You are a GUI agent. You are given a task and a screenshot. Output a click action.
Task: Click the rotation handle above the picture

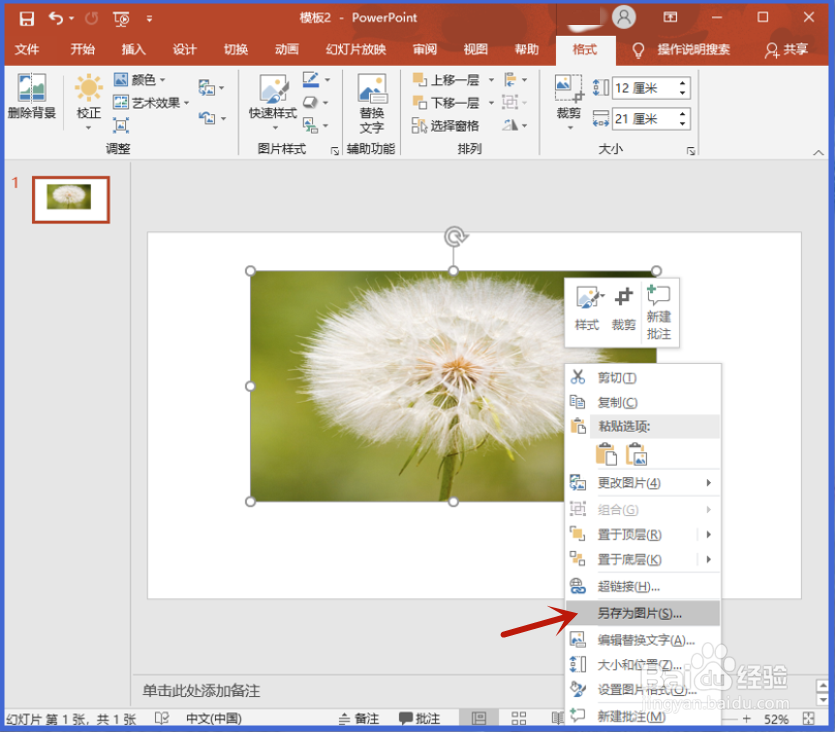pos(455,237)
